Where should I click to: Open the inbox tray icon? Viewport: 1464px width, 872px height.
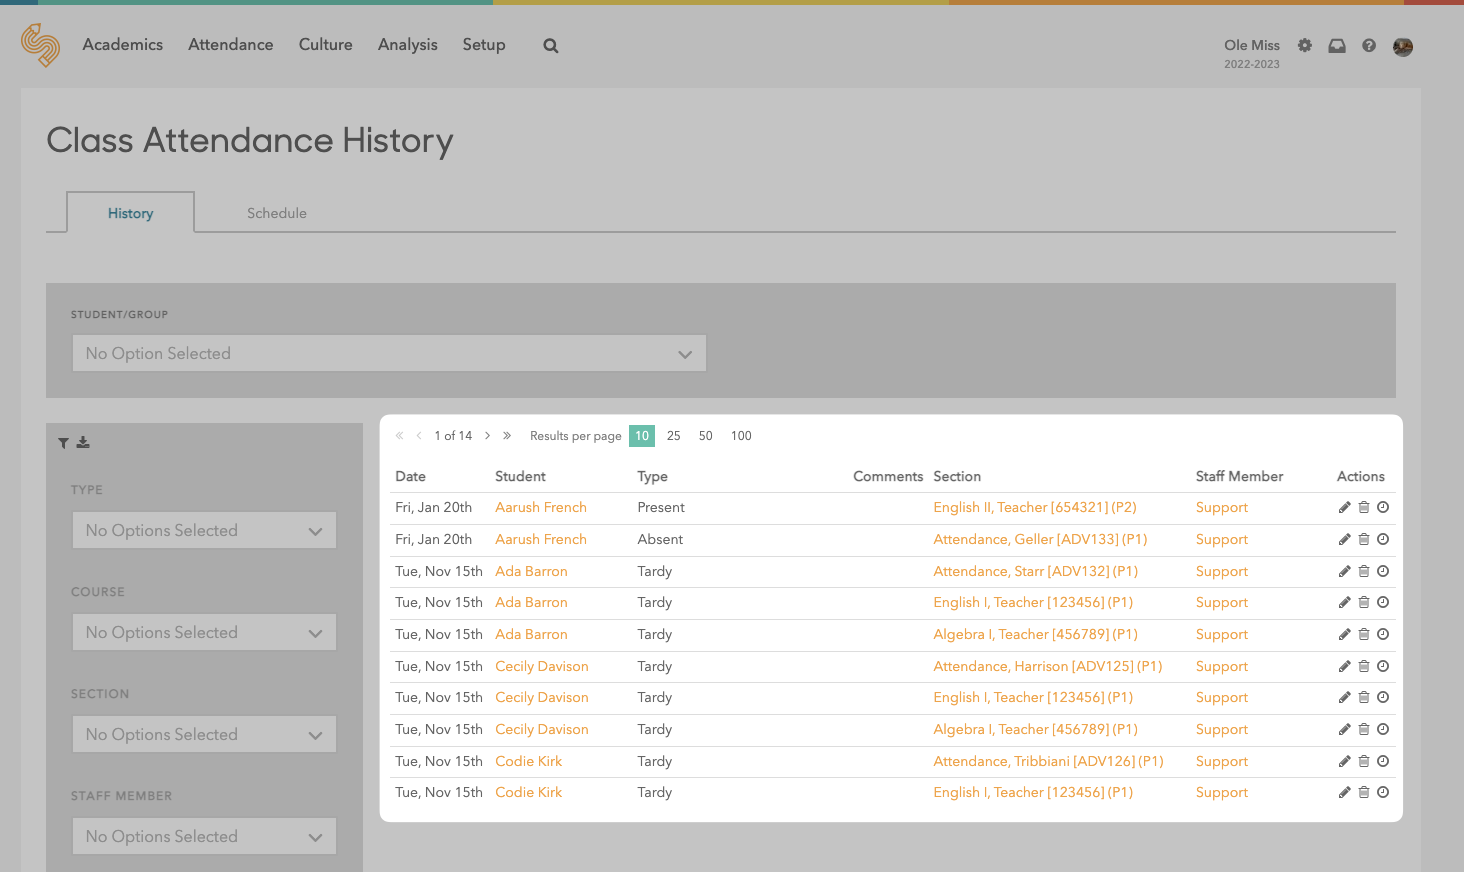[x=1337, y=45]
